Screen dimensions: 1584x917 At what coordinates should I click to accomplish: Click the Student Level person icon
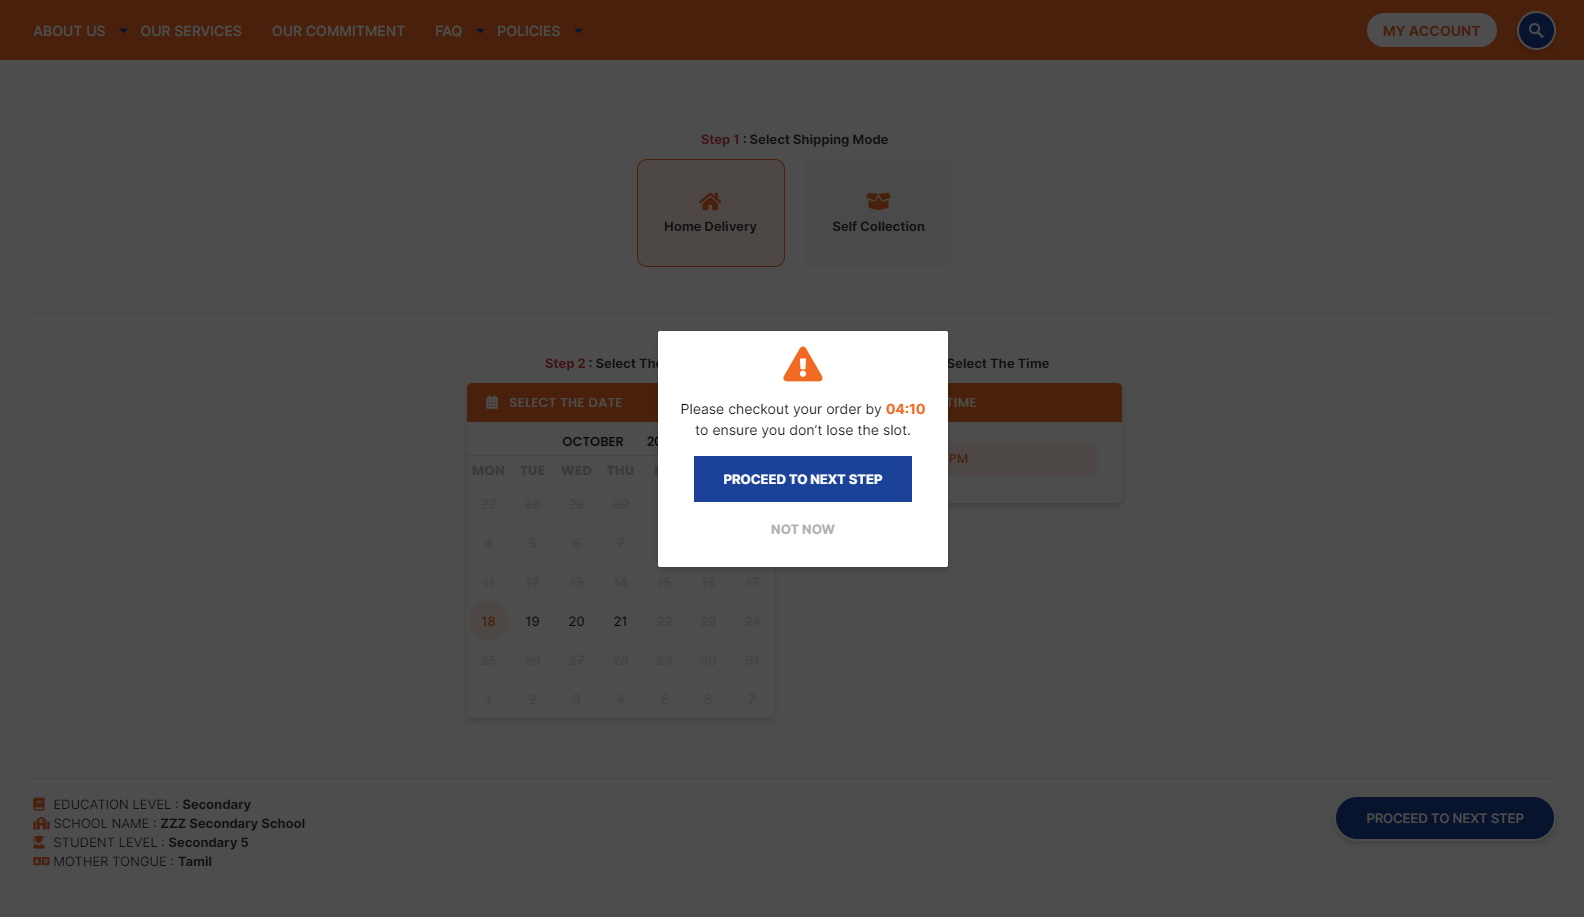click(39, 842)
